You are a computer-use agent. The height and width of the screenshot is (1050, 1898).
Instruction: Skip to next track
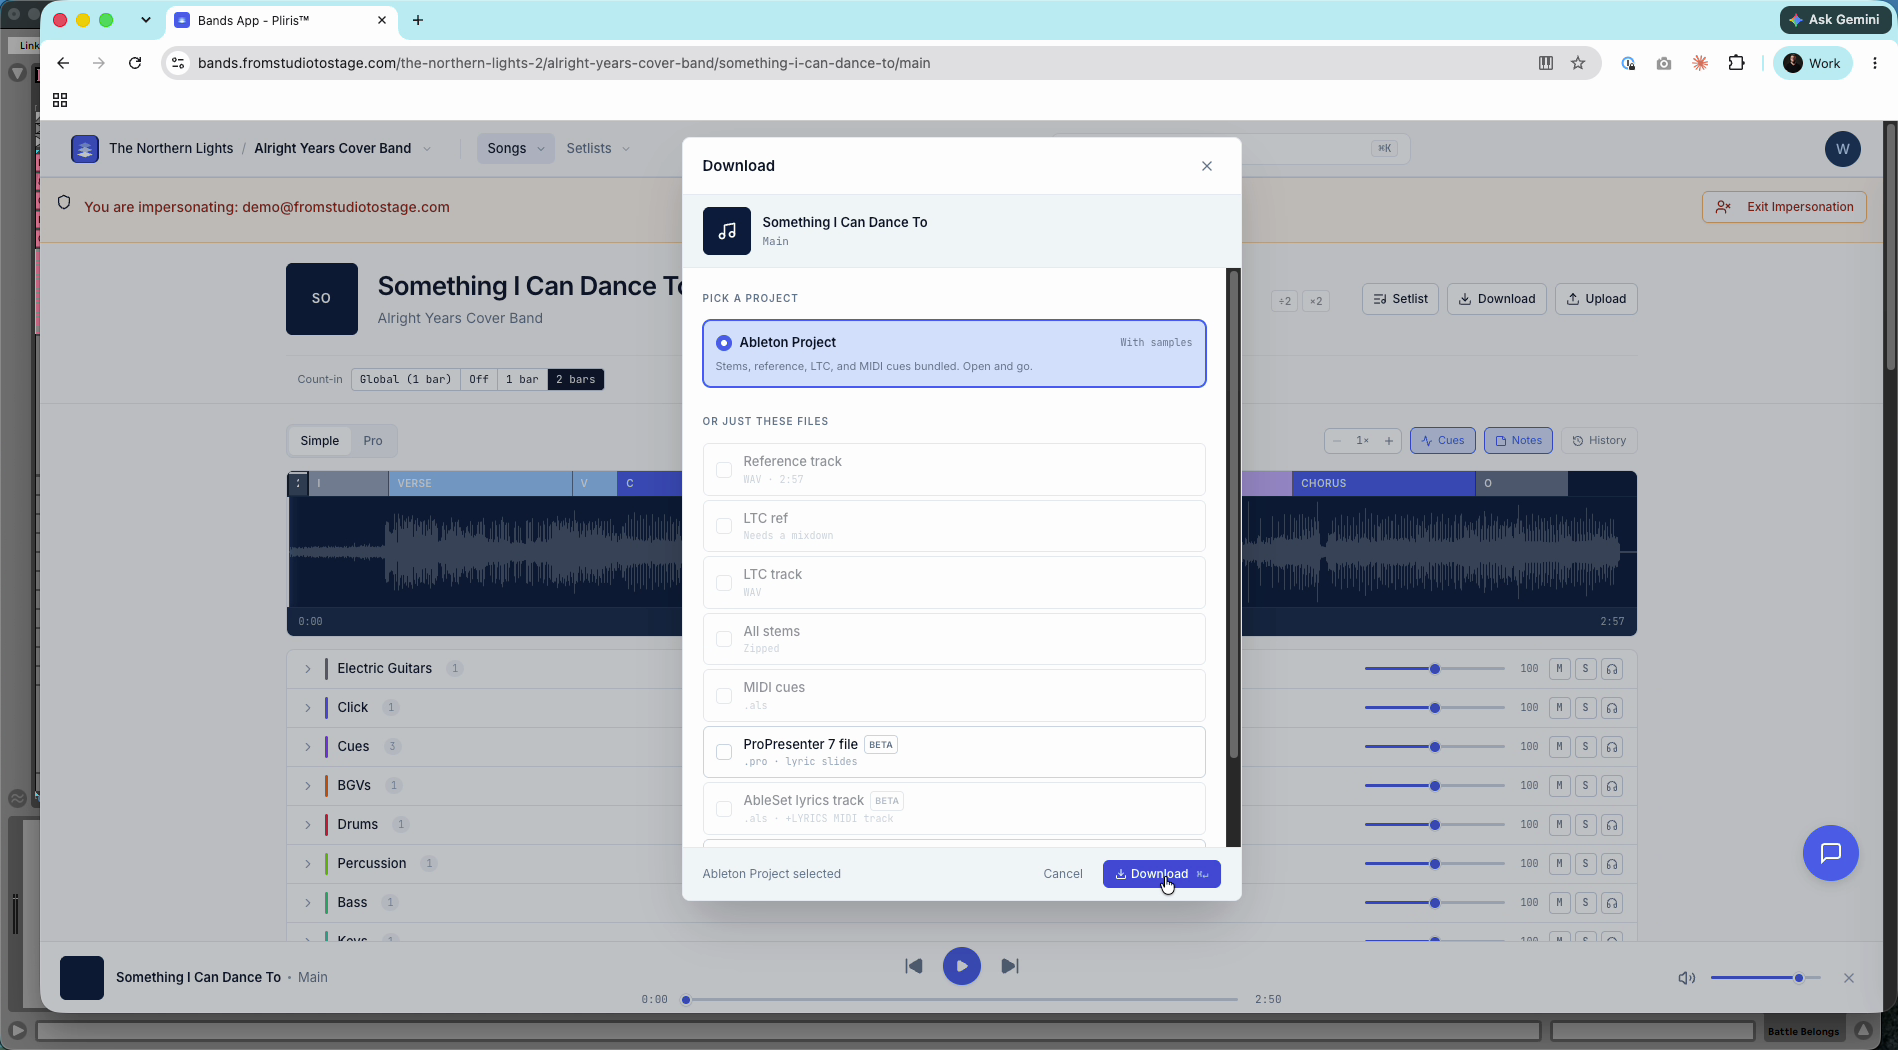(1010, 966)
